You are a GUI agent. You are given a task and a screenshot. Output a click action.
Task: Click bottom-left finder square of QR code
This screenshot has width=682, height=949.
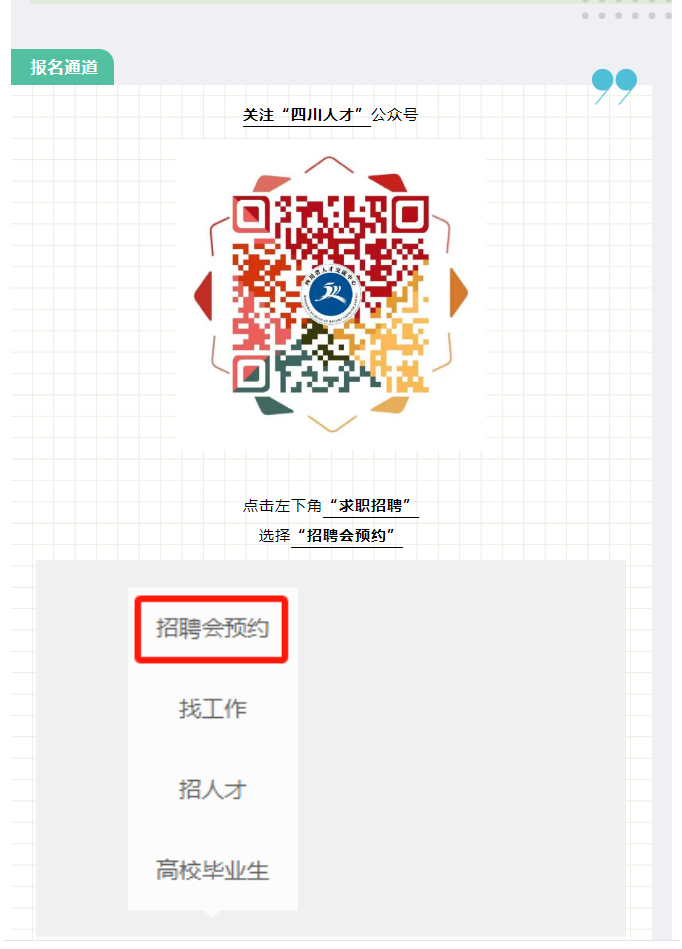(x=250, y=374)
